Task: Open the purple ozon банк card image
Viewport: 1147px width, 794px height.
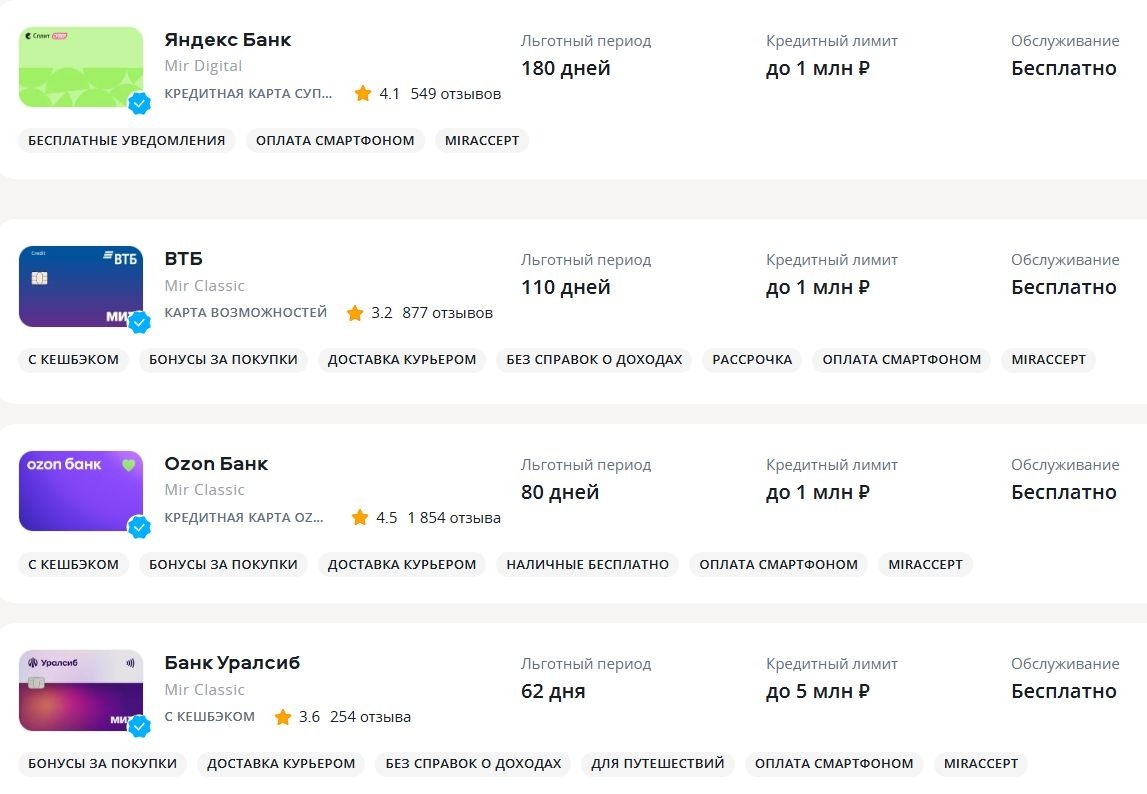Action: click(81, 491)
